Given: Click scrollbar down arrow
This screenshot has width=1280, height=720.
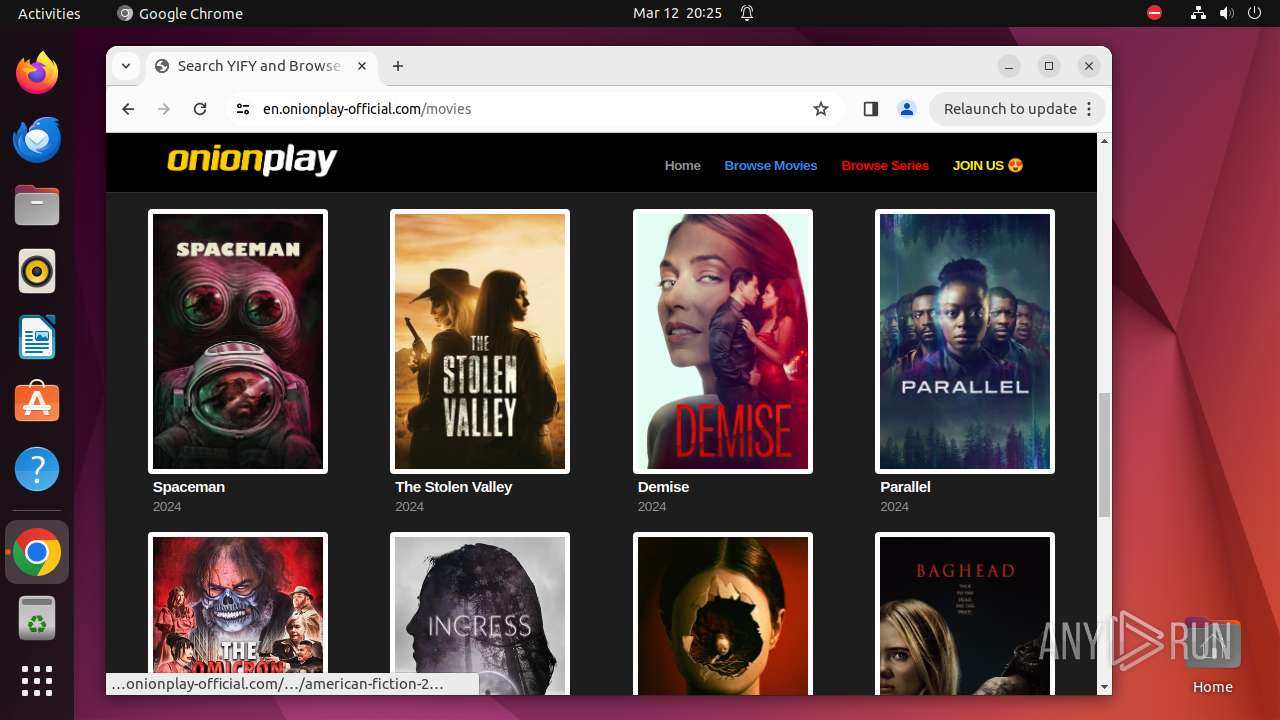Looking at the screenshot, I should pos(1104,687).
